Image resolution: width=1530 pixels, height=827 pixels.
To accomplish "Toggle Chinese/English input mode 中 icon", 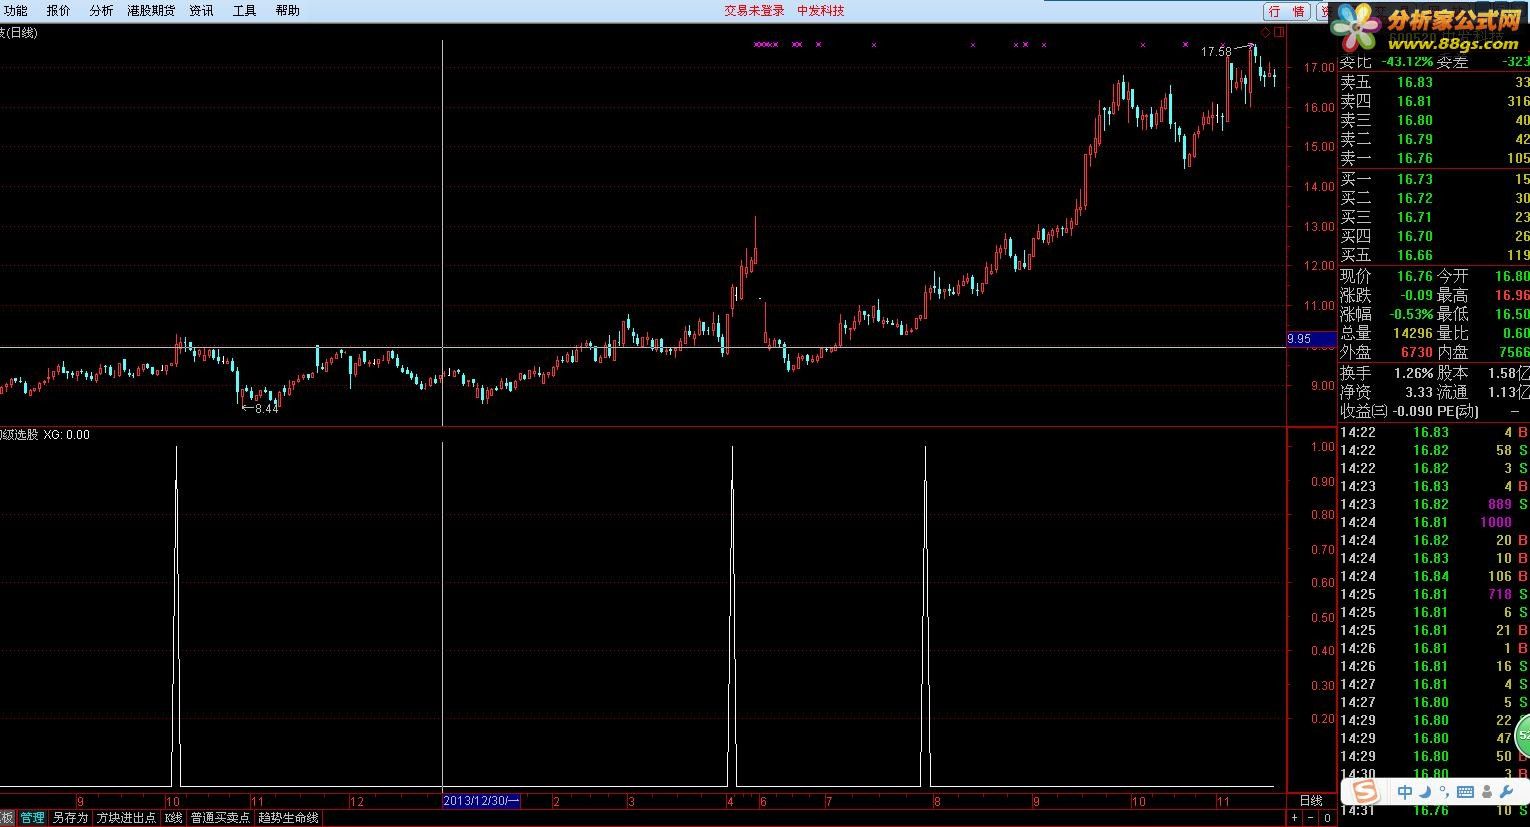I will coord(1405,792).
